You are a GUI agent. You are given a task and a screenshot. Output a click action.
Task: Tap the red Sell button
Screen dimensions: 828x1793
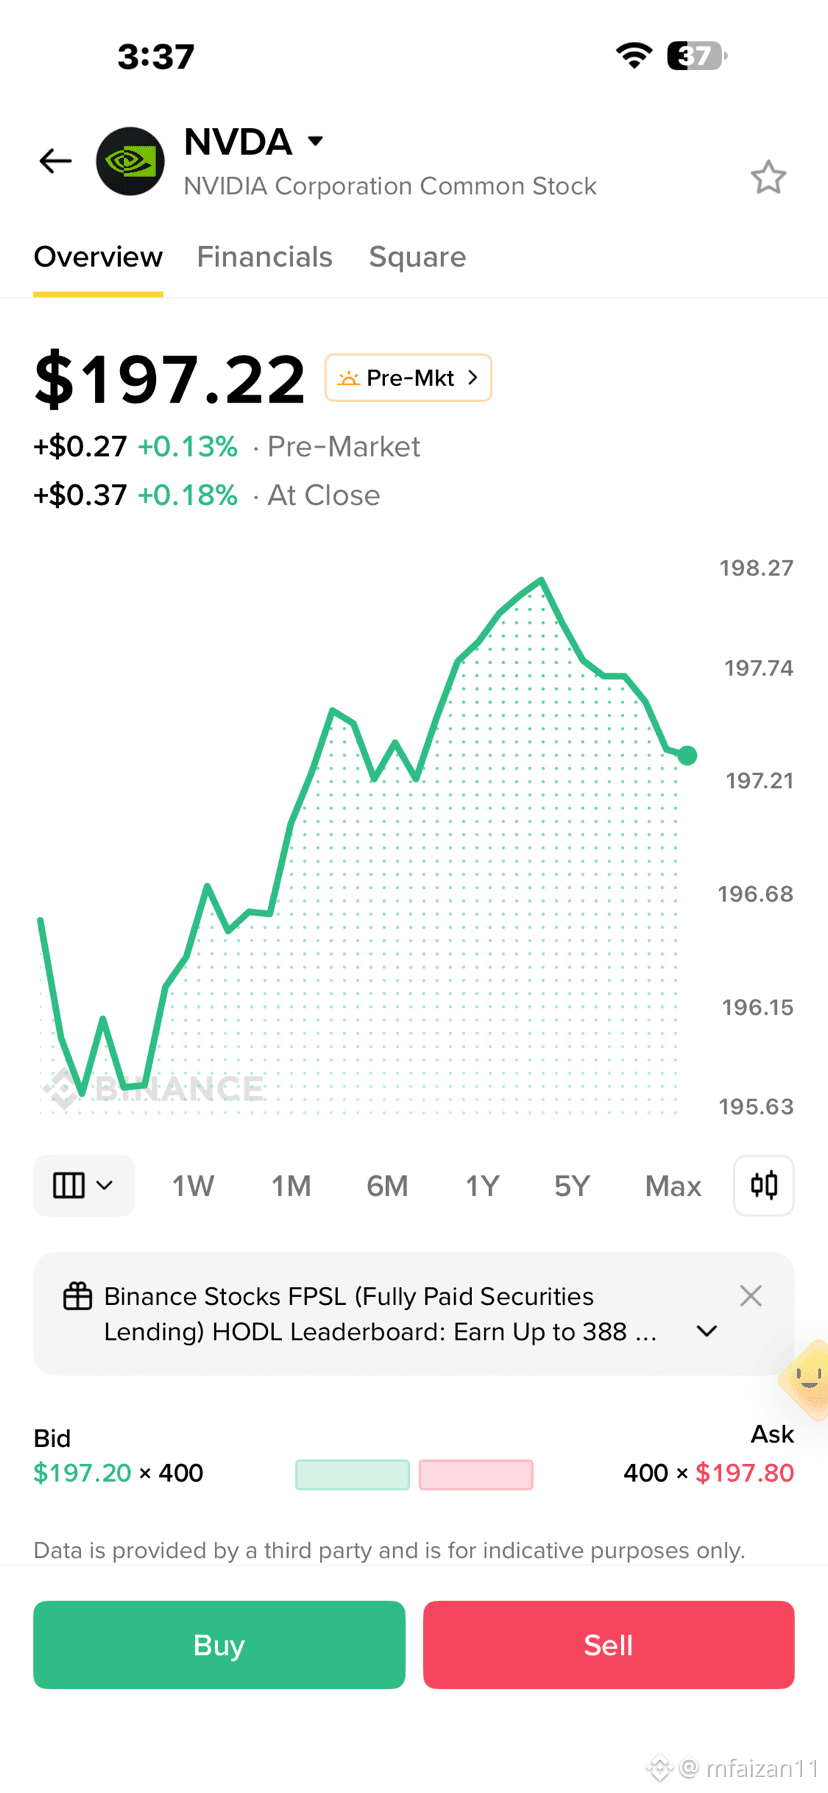pyautogui.click(x=608, y=1645)
